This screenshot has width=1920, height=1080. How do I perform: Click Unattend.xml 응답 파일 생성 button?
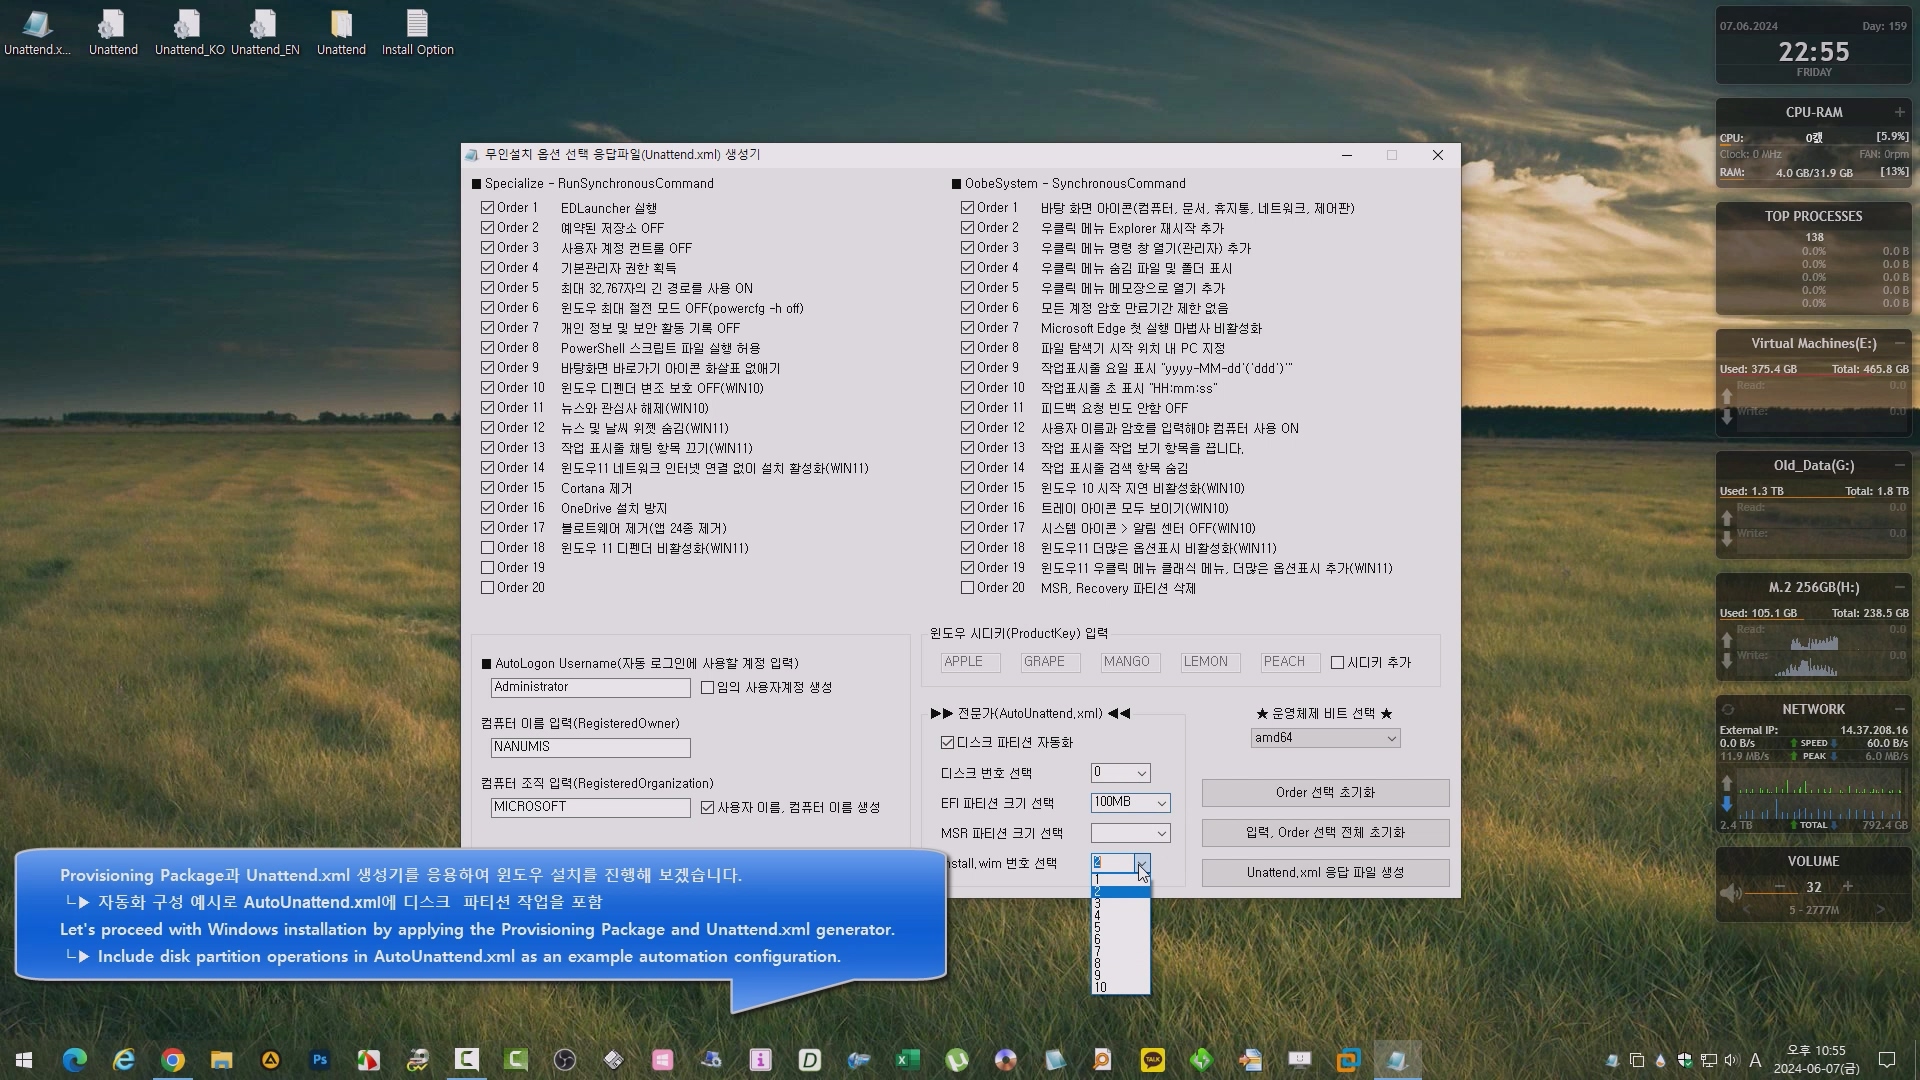(1325, 873)
